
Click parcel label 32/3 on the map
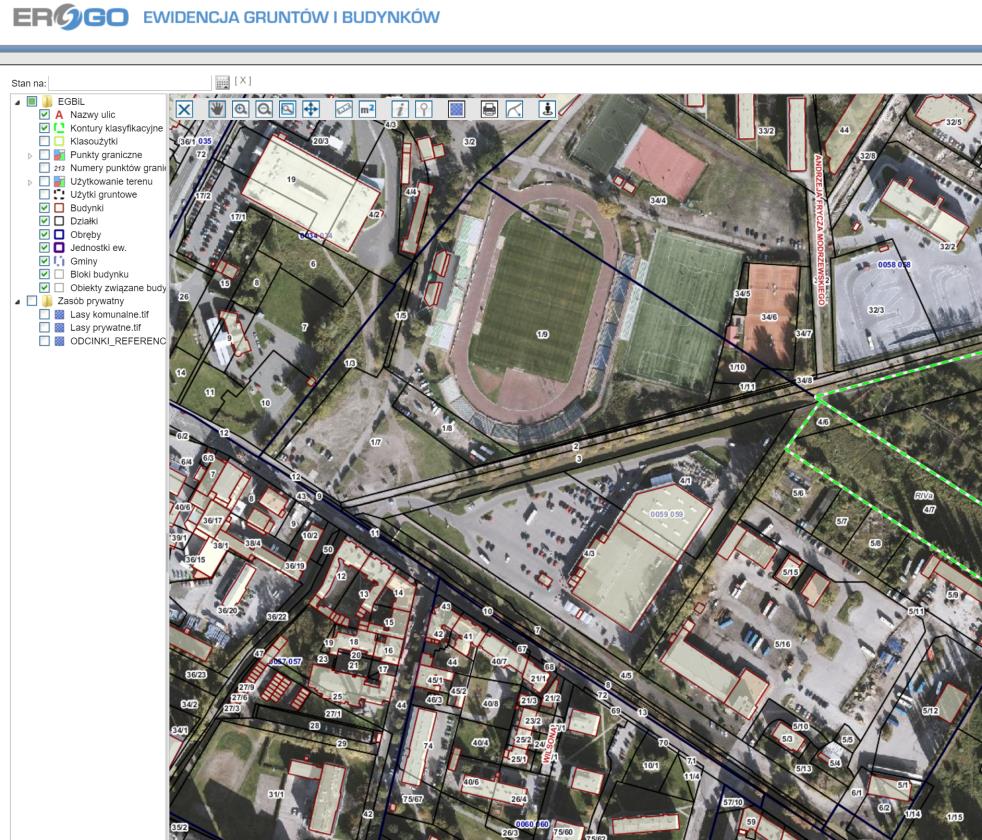point(876,310)
